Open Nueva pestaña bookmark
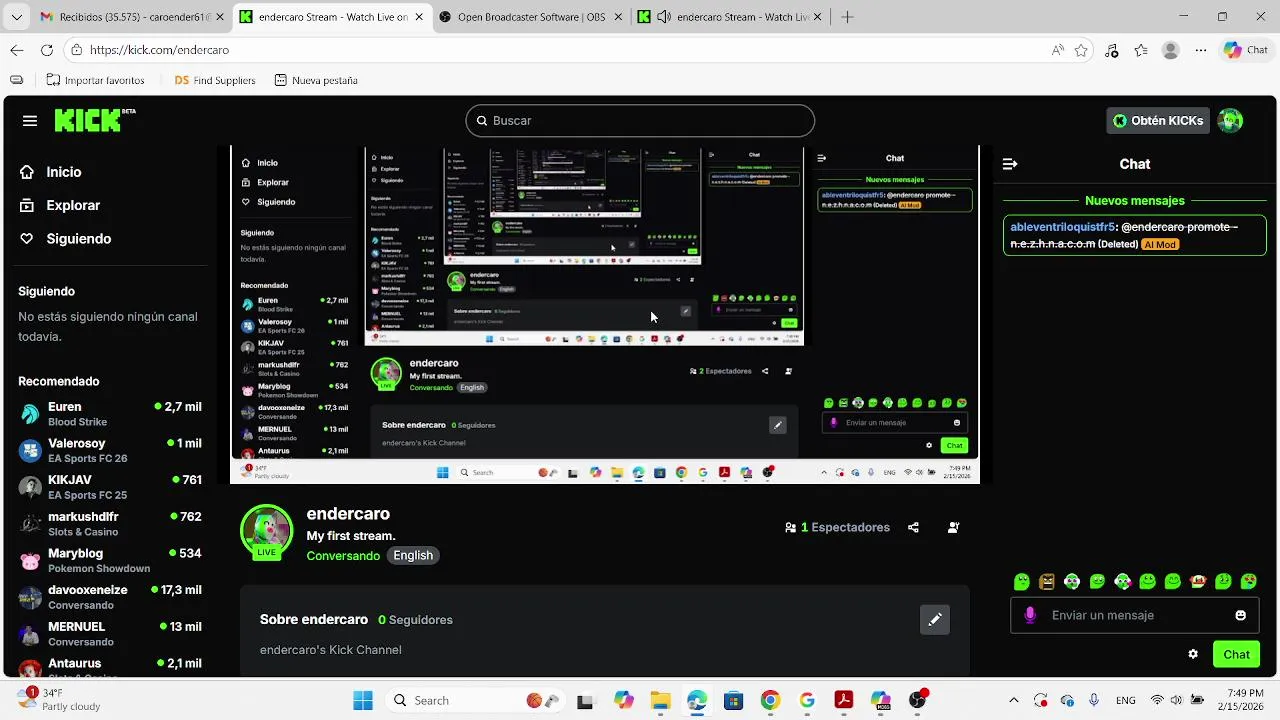1280x720 pixels. (x=316, y=80)
